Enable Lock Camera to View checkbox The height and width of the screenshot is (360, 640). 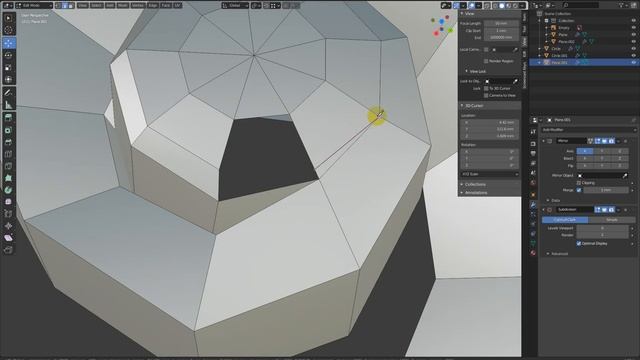click(486, 95)
